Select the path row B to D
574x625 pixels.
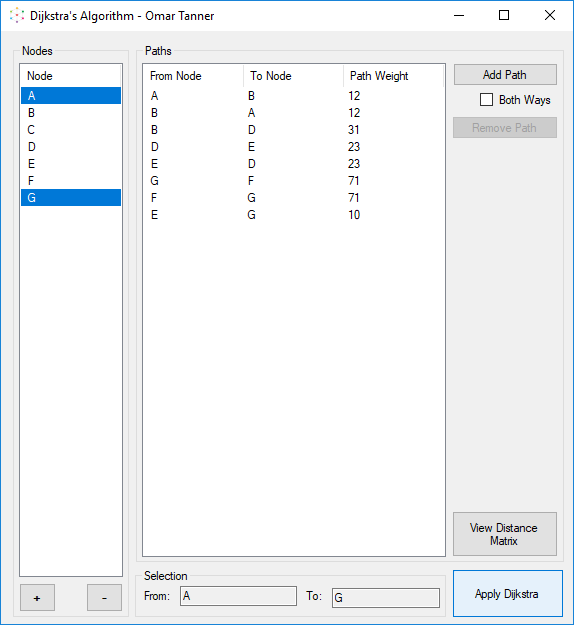294,130
